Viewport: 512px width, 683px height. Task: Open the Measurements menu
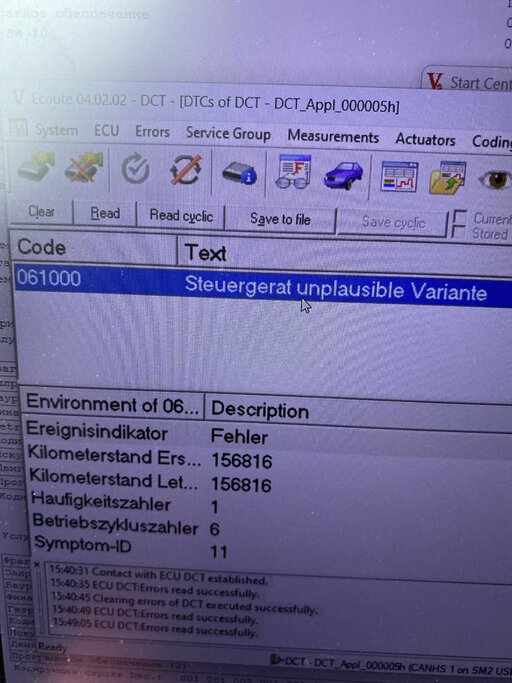coord(333,137)
